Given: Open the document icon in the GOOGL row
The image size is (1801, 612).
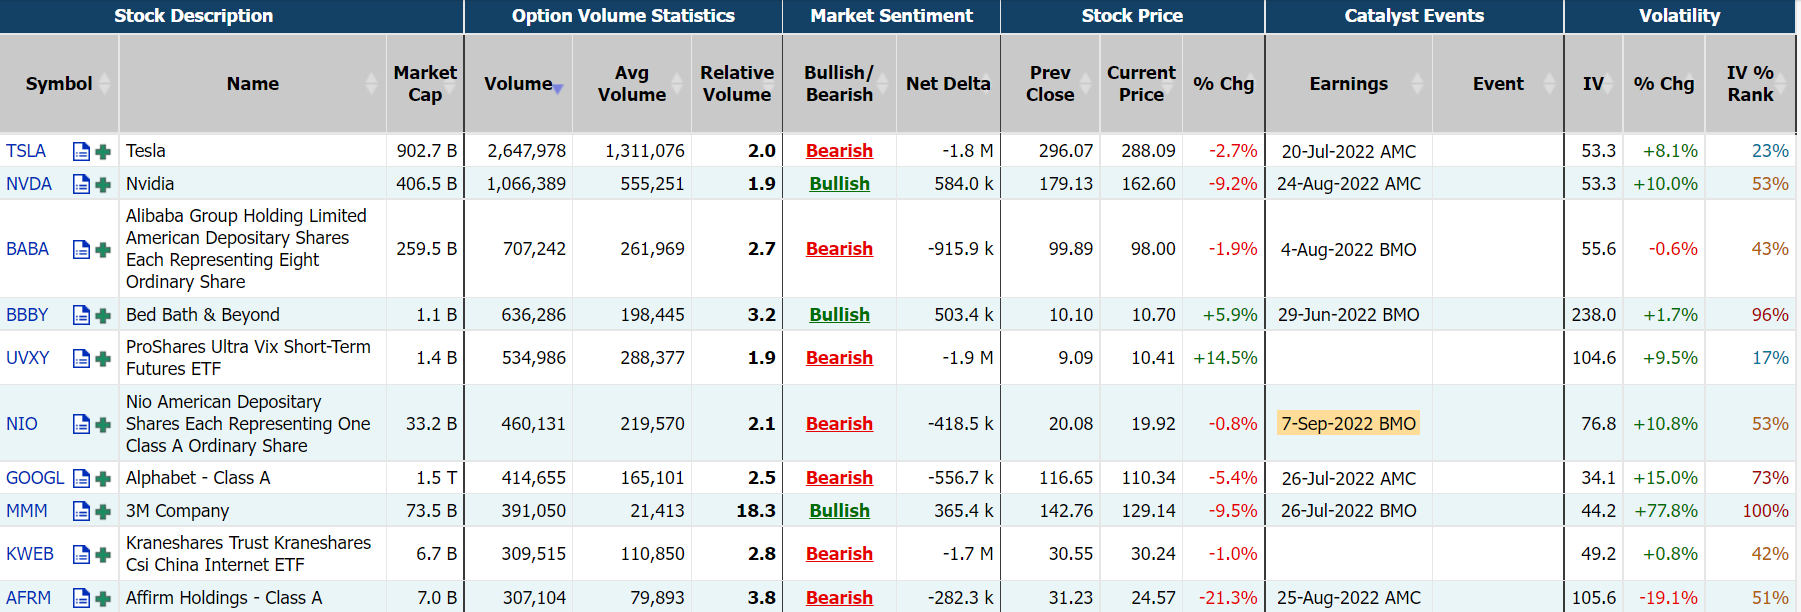Looking at the screenshot, I should 81,479.
